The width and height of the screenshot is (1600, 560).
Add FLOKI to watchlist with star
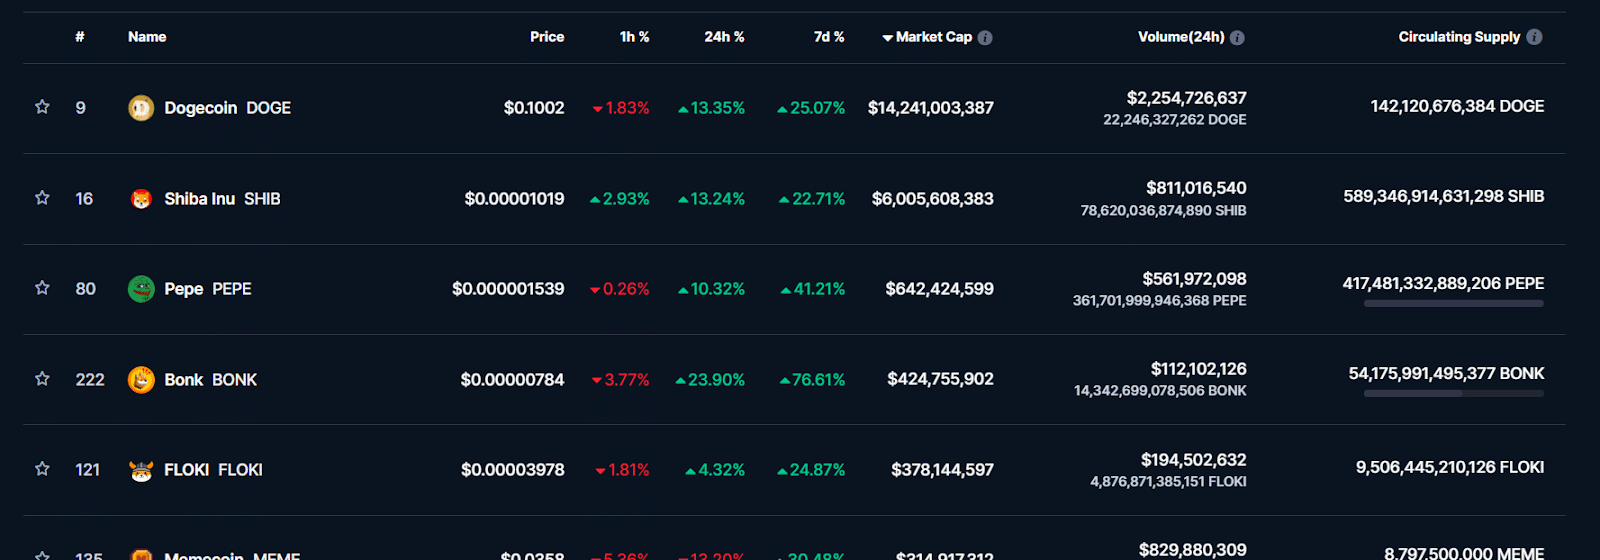[x=42, y=469]
